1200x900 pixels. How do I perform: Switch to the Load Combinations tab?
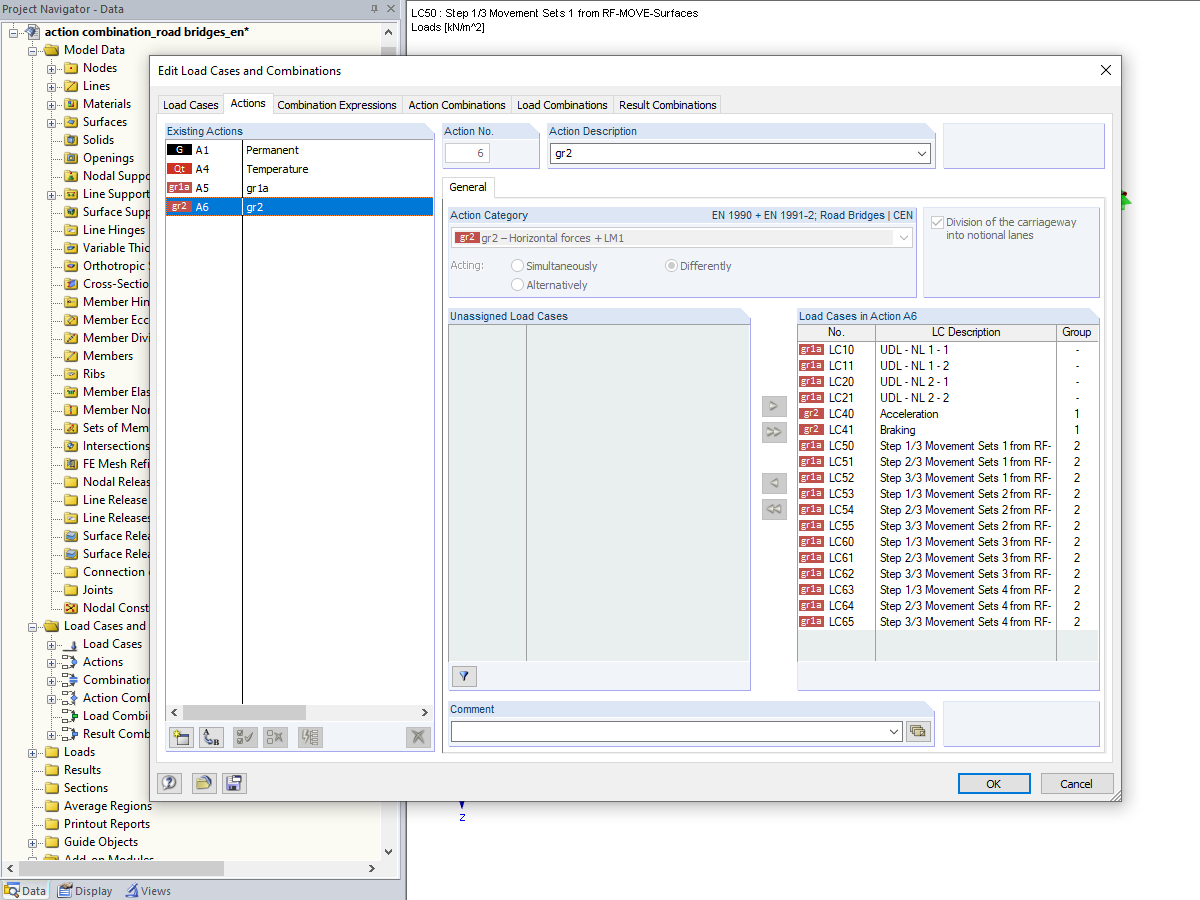562,105
